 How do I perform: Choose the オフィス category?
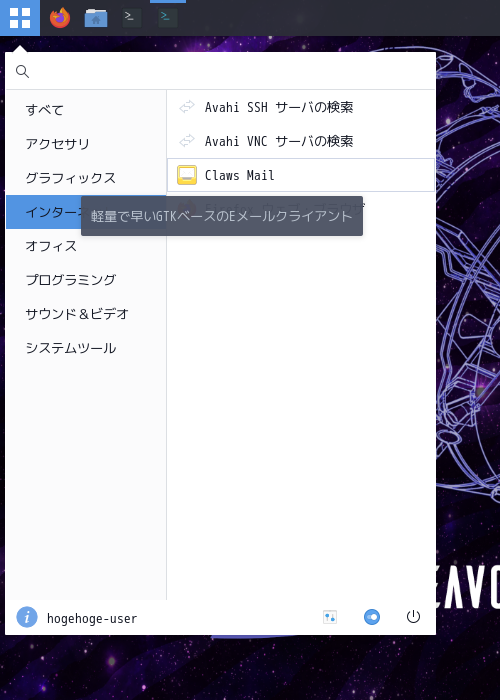86,246
